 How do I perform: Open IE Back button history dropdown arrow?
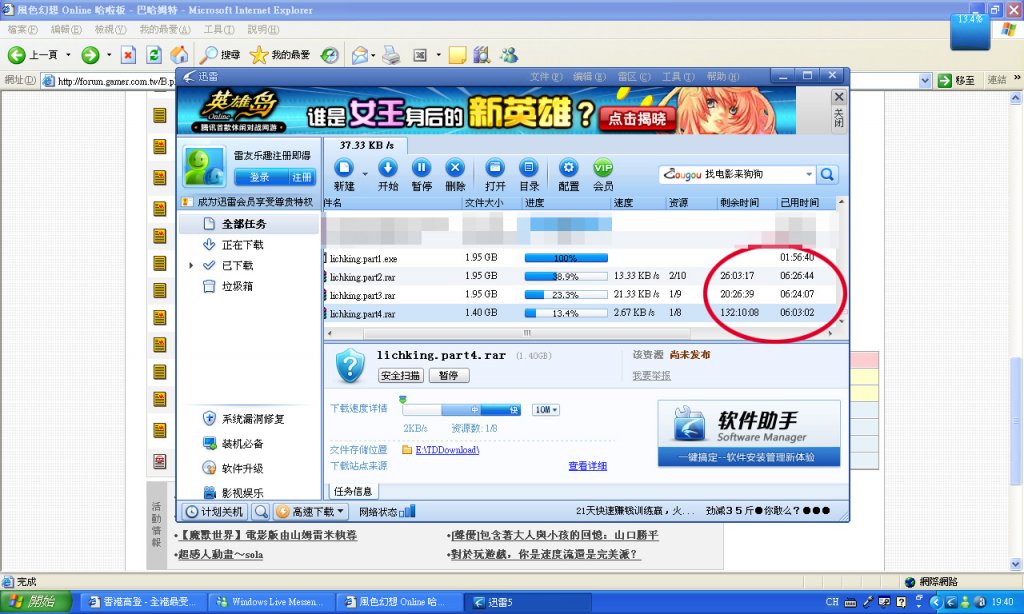pyautogui.click(x=68, y=55)
